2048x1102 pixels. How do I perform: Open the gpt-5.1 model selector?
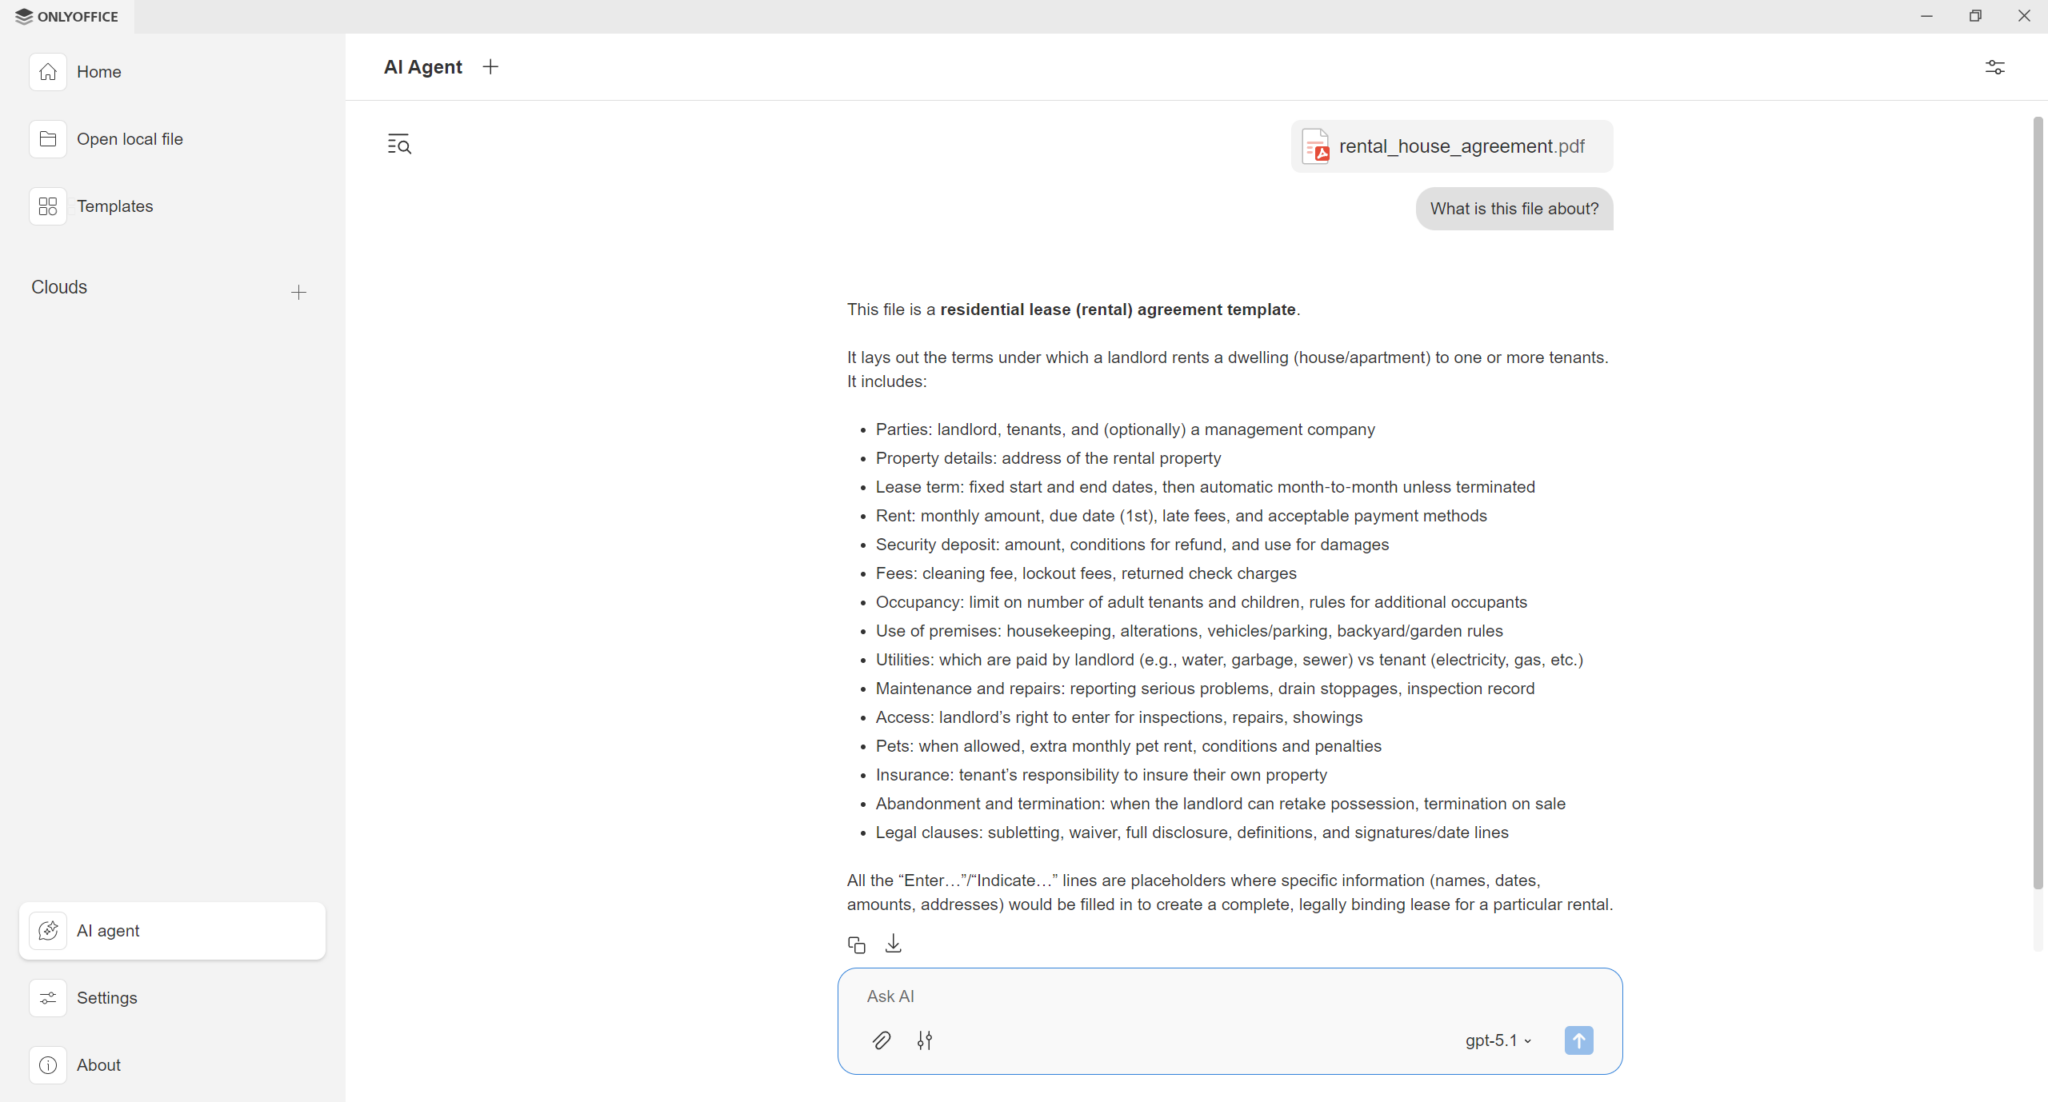(1497, 1040)
